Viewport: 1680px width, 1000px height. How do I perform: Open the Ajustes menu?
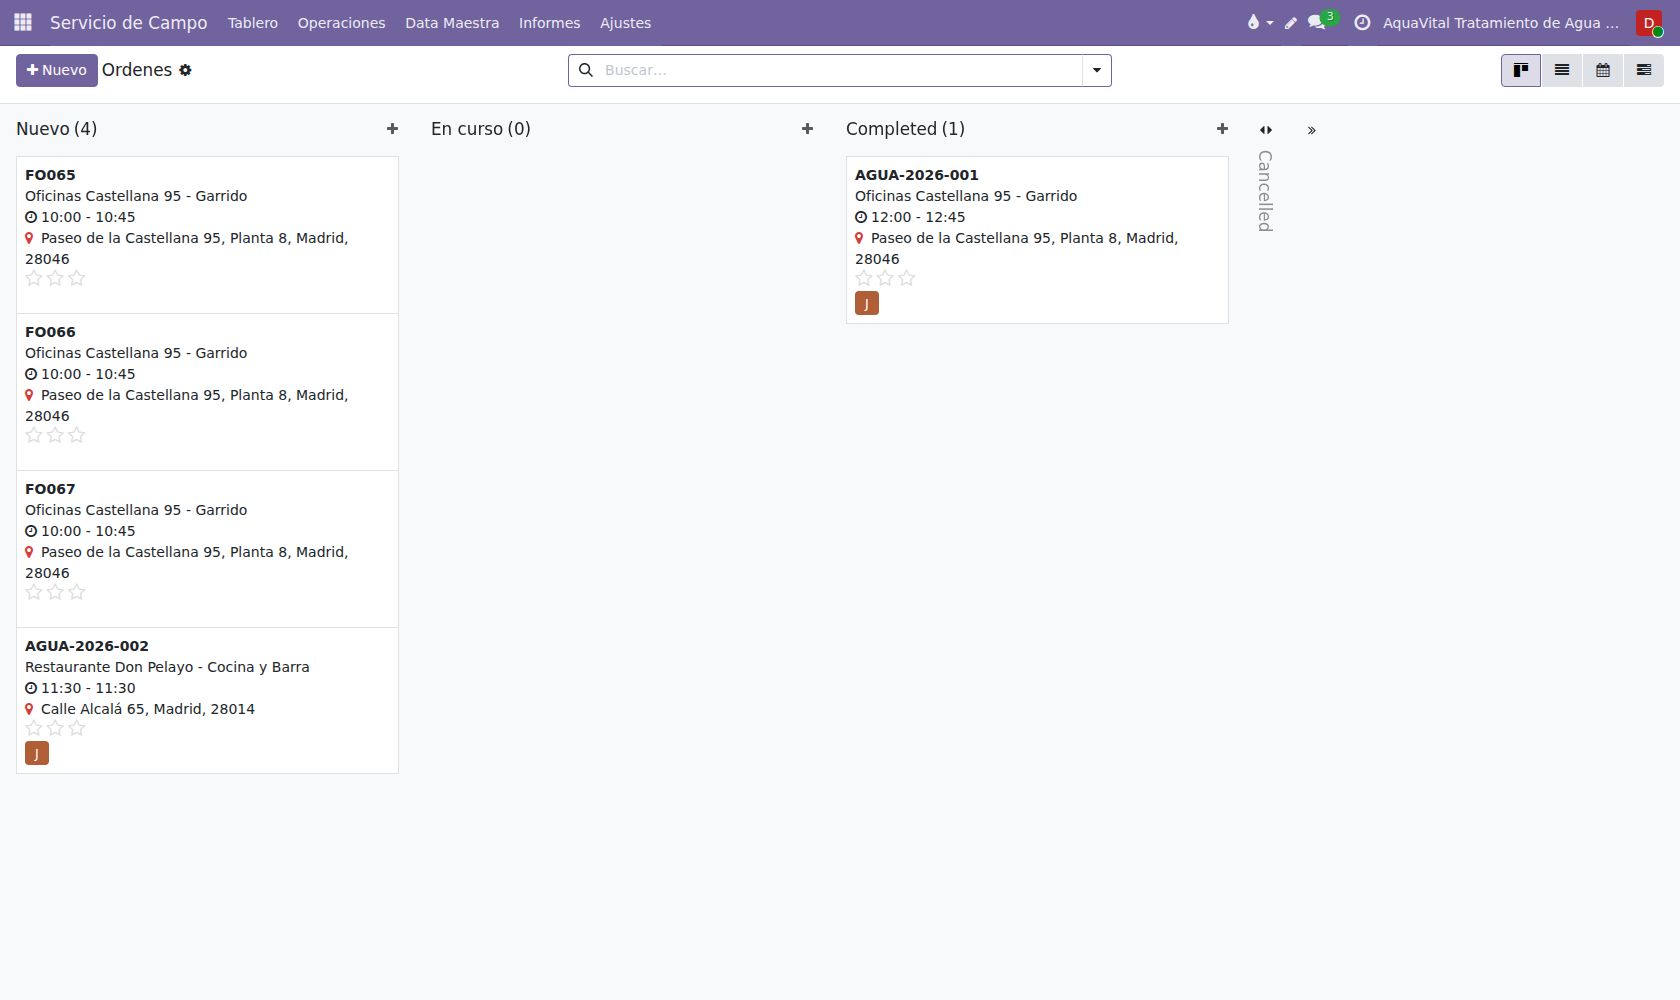coord(625,23)
